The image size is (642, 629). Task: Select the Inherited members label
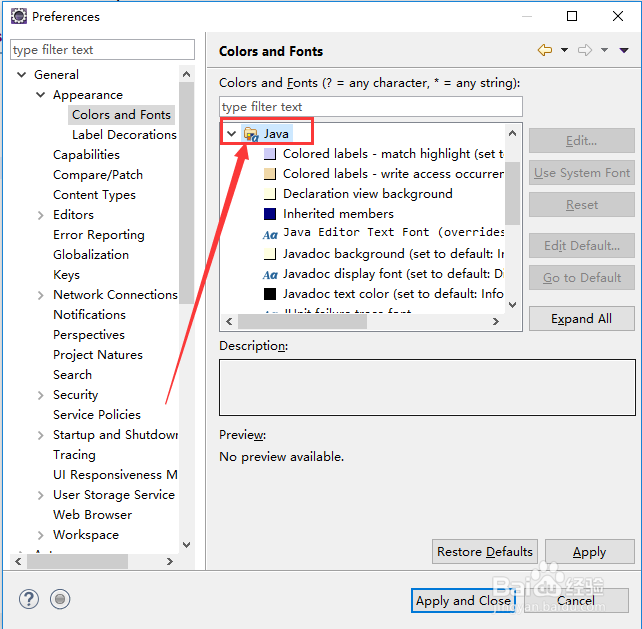pyautogui.click(x=338, y=214)
